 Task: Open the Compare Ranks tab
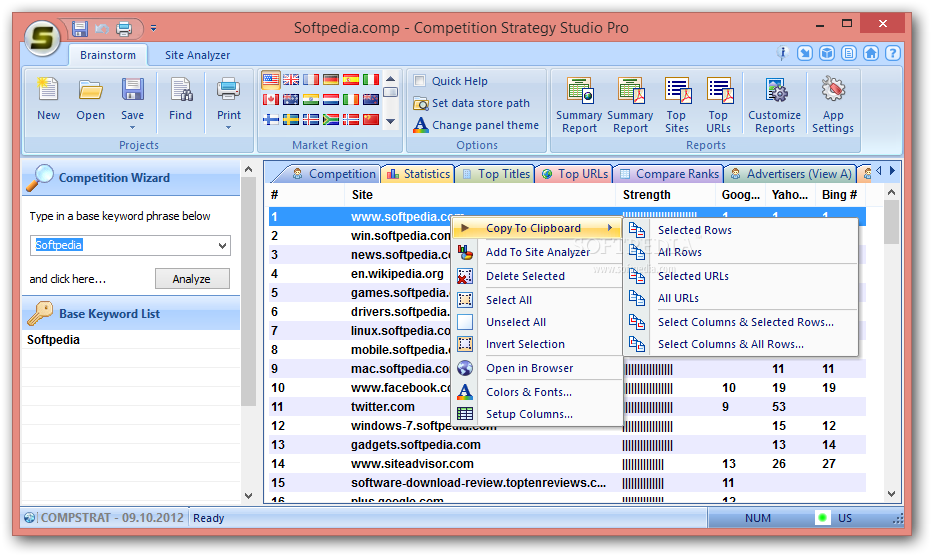click(x=669, y=174)
